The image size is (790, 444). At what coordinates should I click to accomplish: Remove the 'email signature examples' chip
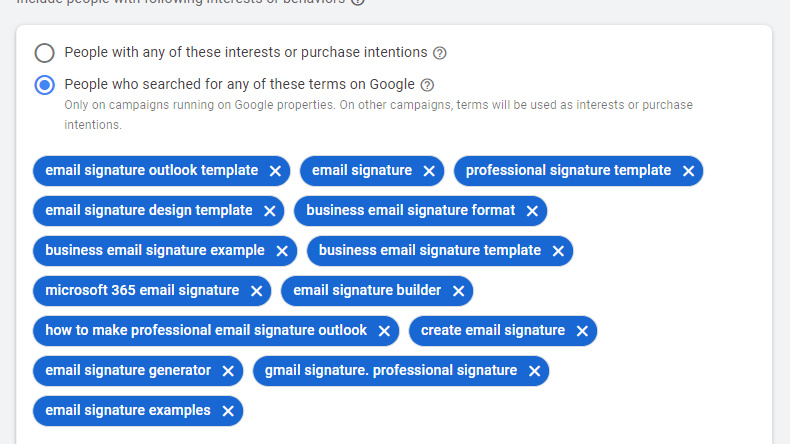tap(228, 411)
